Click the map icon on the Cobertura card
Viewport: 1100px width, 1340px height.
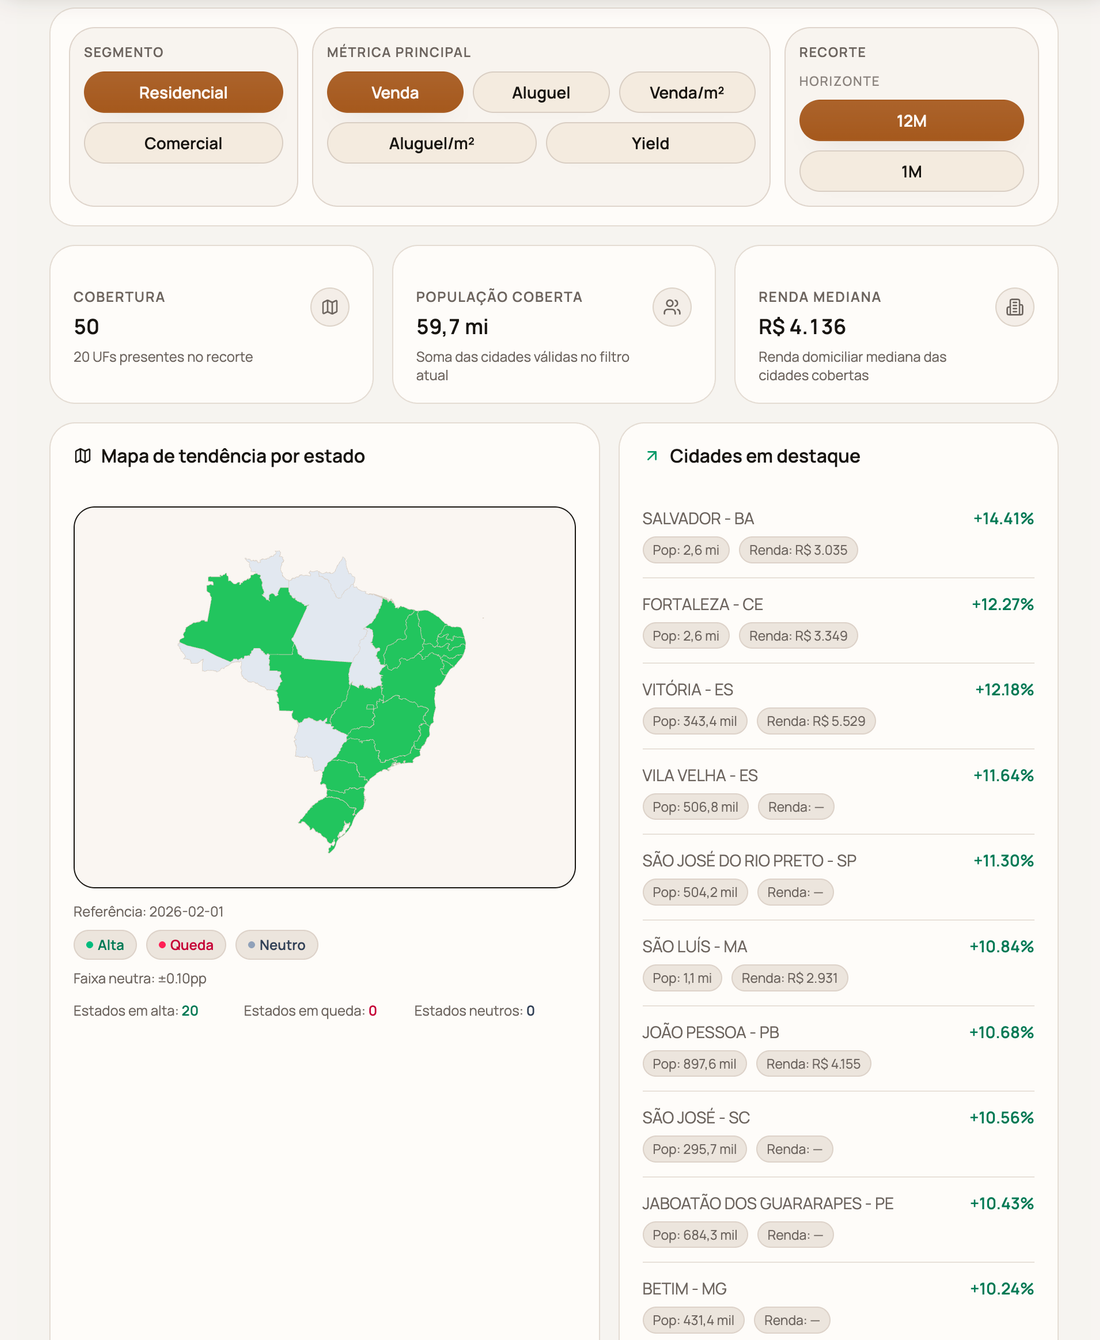click(330, 307)
